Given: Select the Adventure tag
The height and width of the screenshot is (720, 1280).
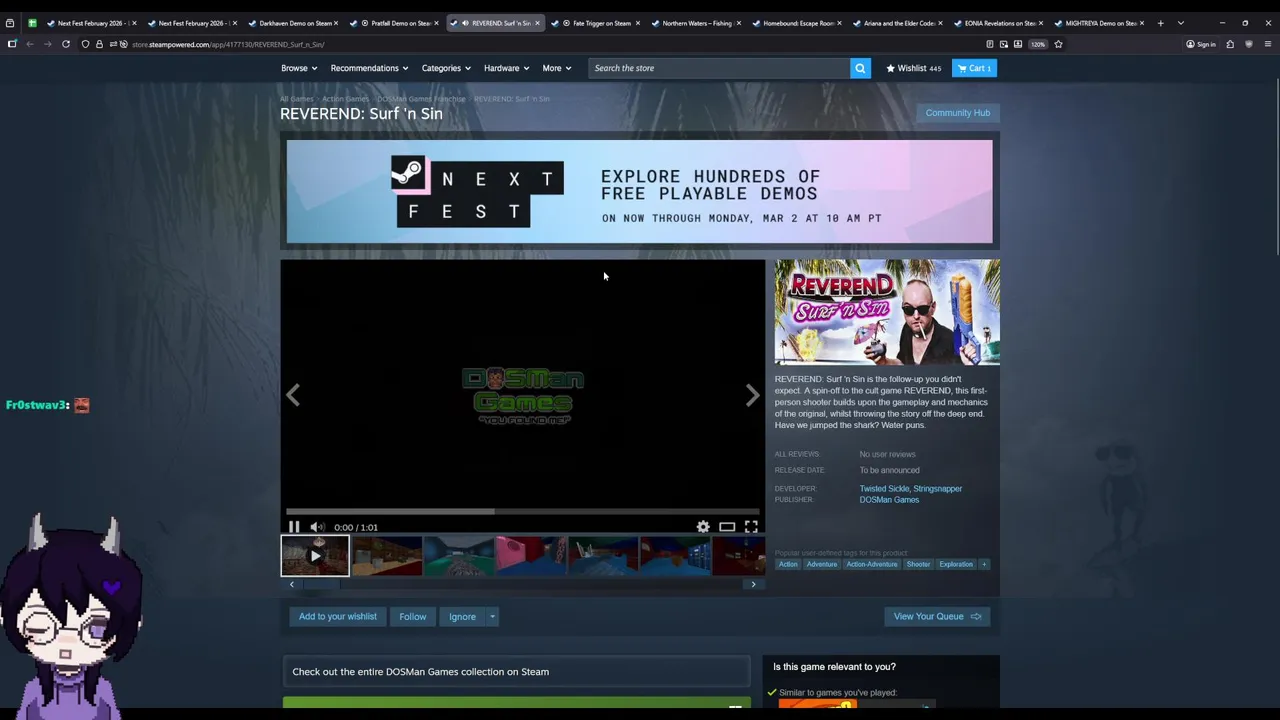Looking at the screenshot, I should (x=822, y=564).
